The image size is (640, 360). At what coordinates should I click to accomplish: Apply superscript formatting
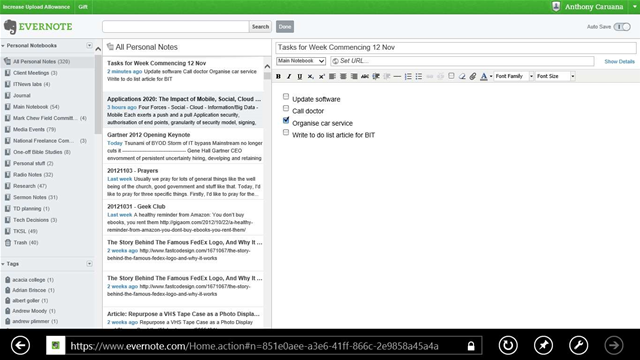click(x=322, y=76)
